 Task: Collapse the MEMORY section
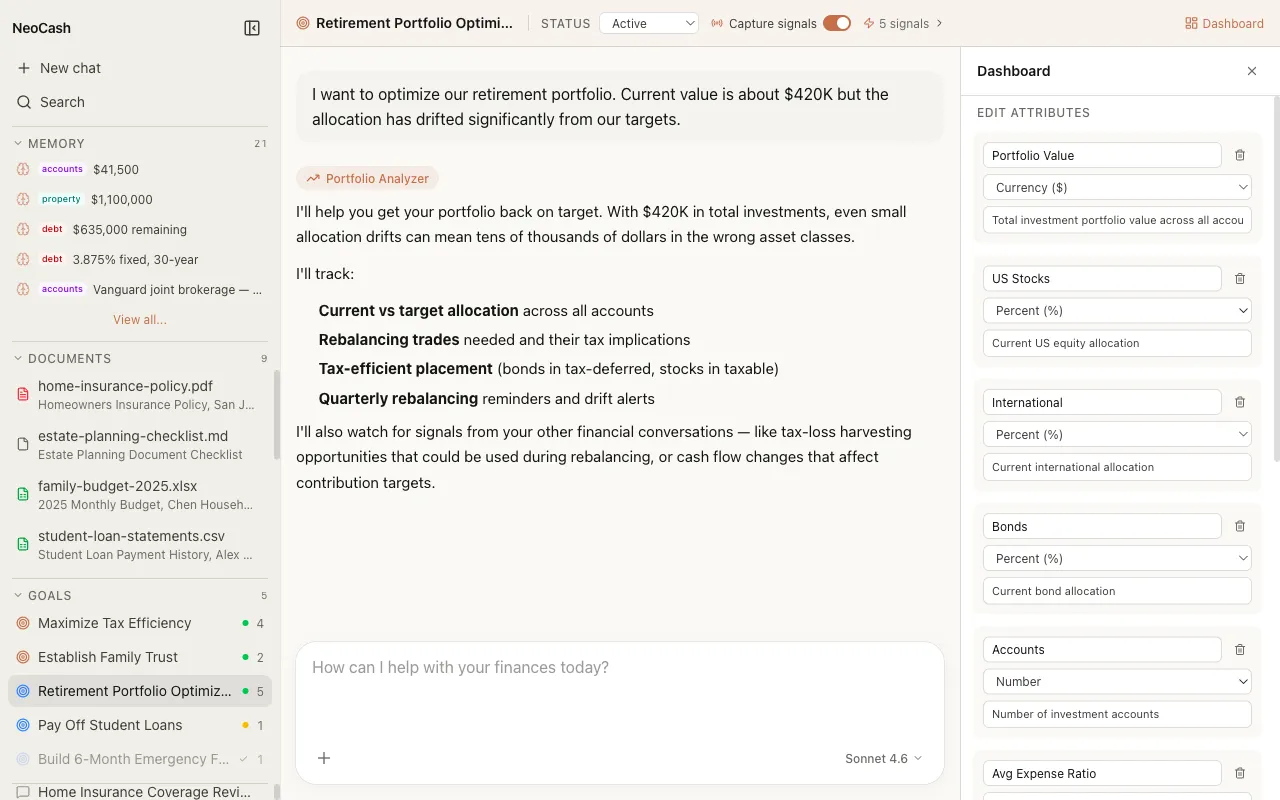tap(16, 143)
